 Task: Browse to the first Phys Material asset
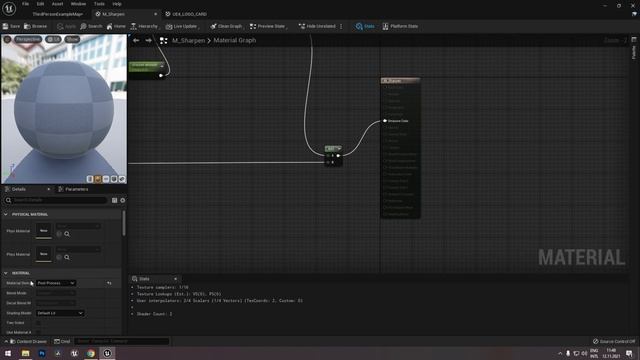coord(67,234)
